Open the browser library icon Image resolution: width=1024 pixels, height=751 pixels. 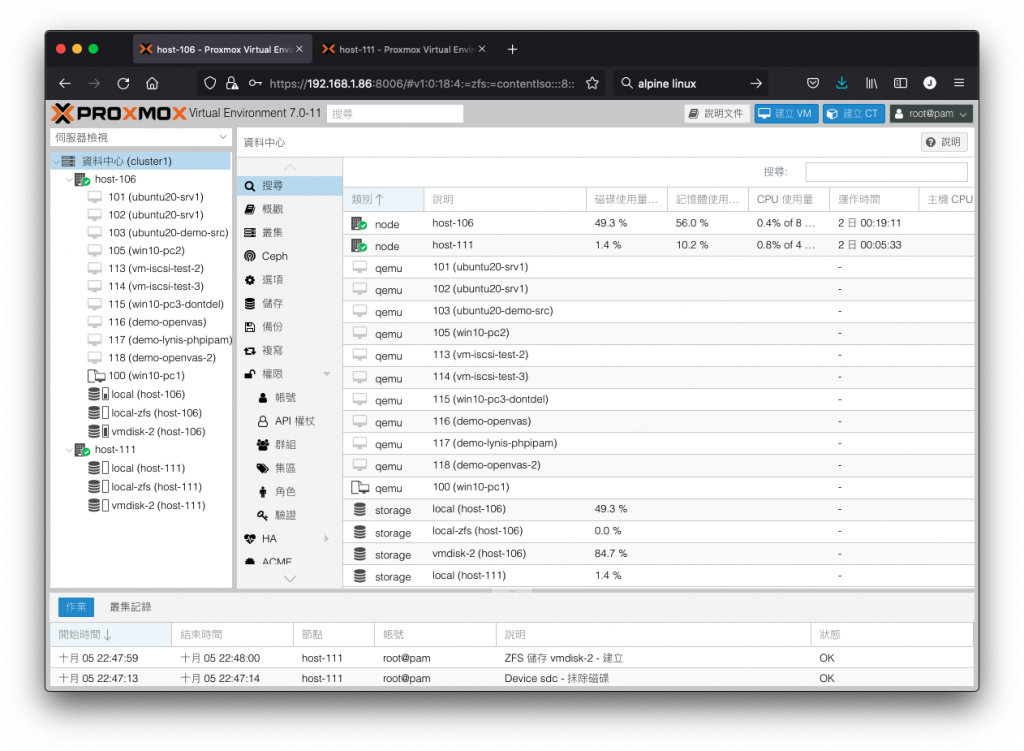[871, 83]
